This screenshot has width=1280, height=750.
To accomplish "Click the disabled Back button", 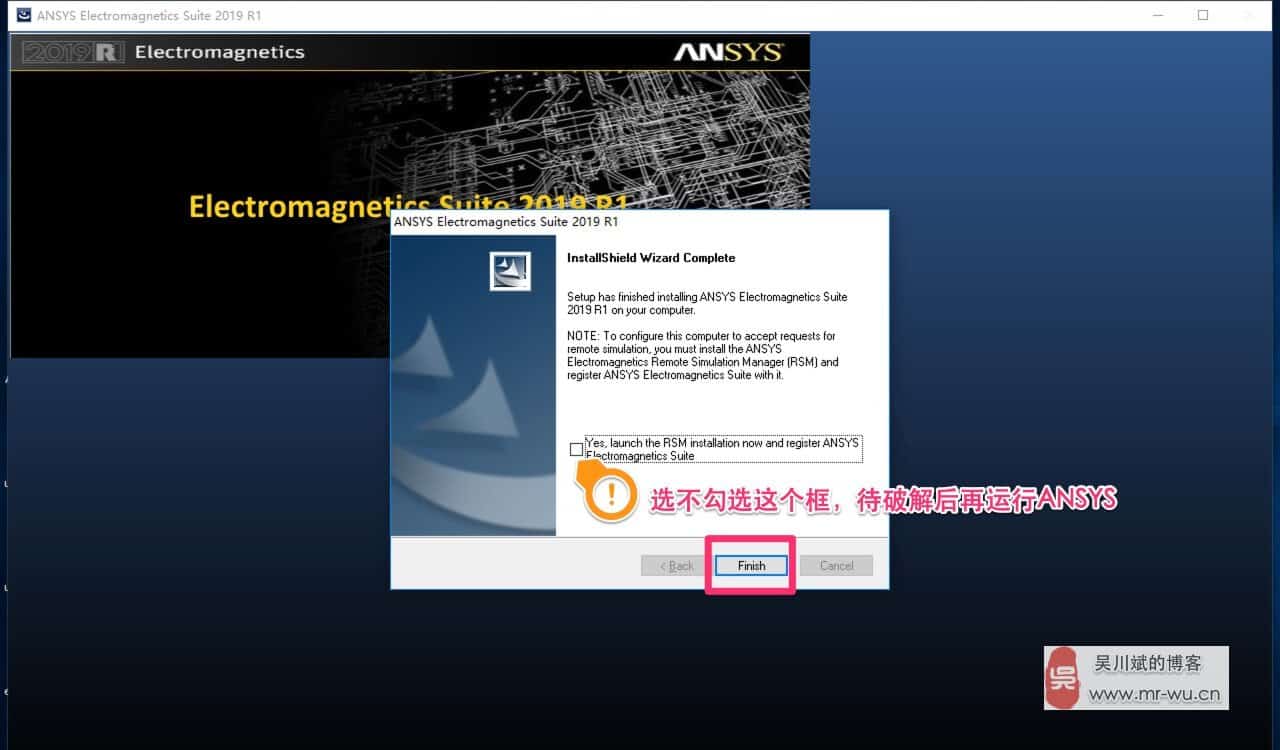I will coord(672,565).
